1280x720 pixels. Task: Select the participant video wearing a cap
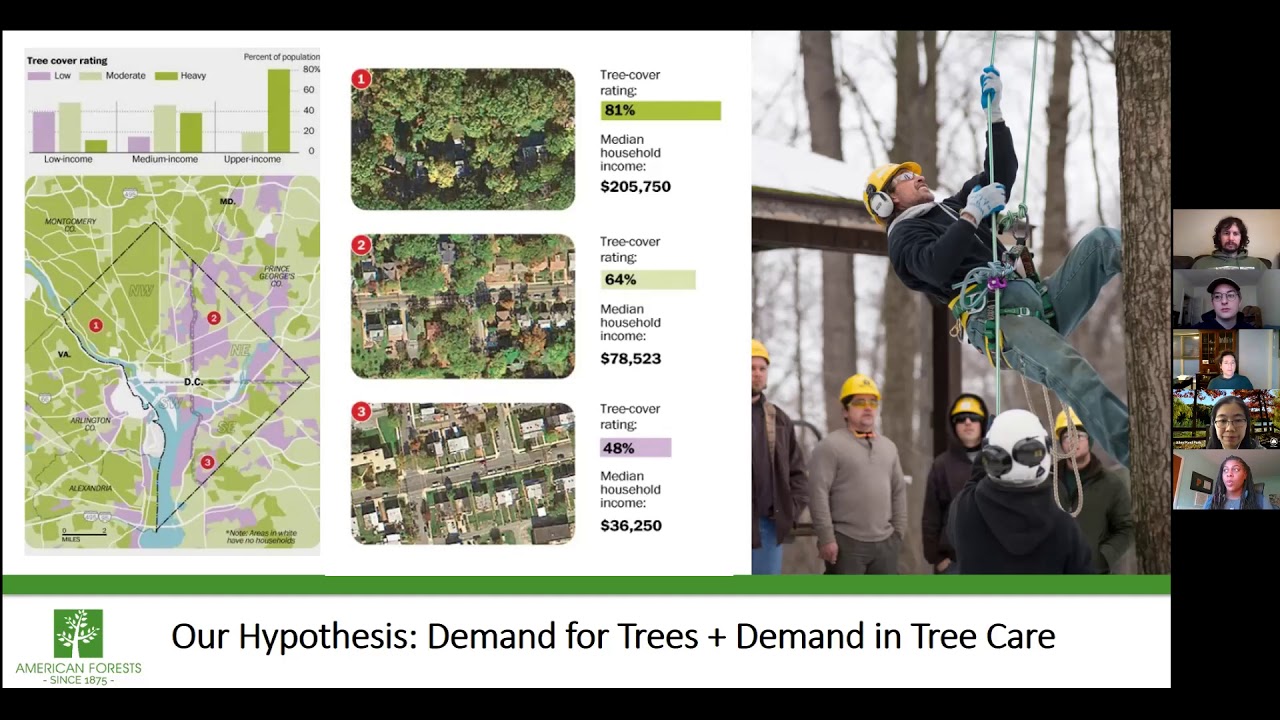click(1226, 299)
